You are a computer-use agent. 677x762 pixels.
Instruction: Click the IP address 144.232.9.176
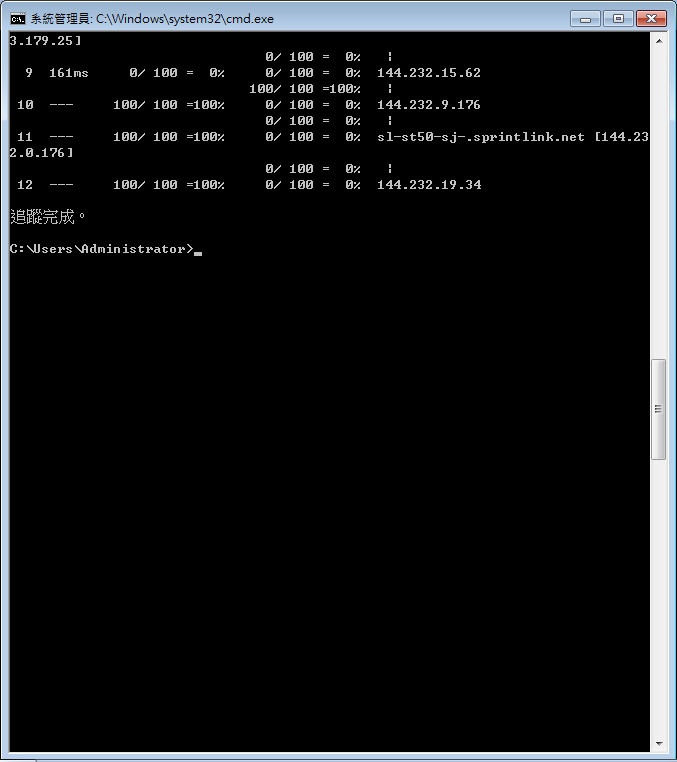click(x=429, y=104)
